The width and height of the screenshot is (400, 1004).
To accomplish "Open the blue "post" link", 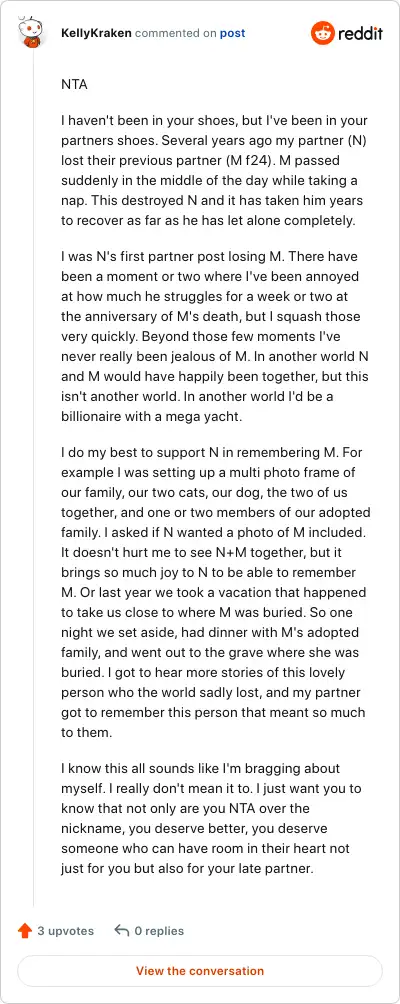I will point(232,33).
